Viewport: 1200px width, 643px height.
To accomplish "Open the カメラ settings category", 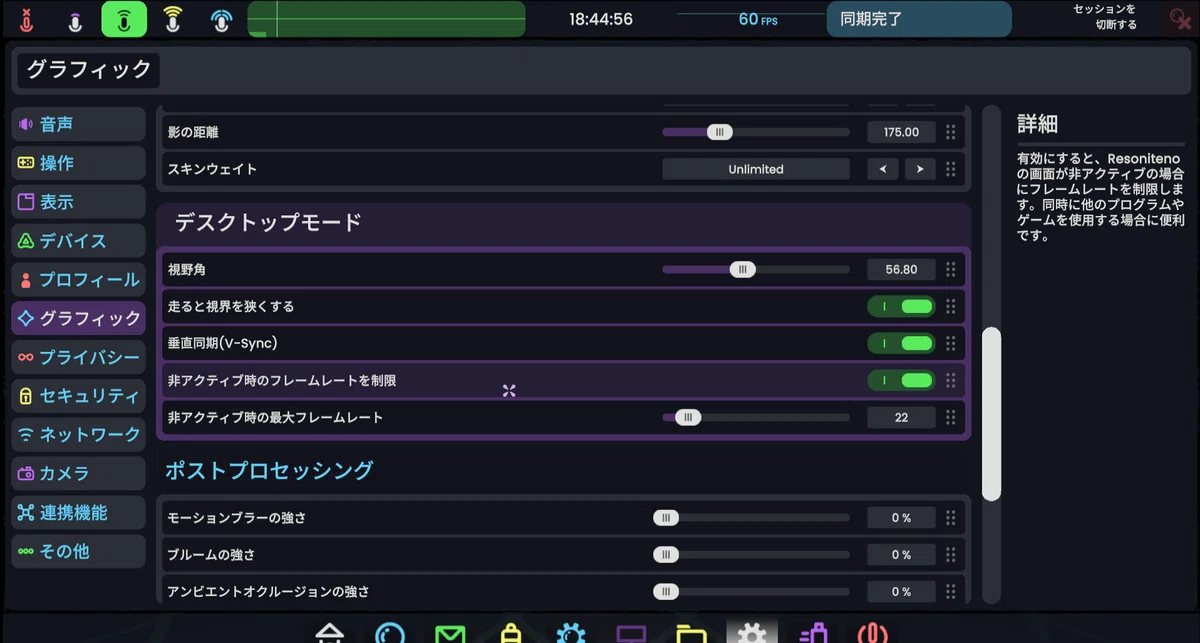I will [78, 473].
